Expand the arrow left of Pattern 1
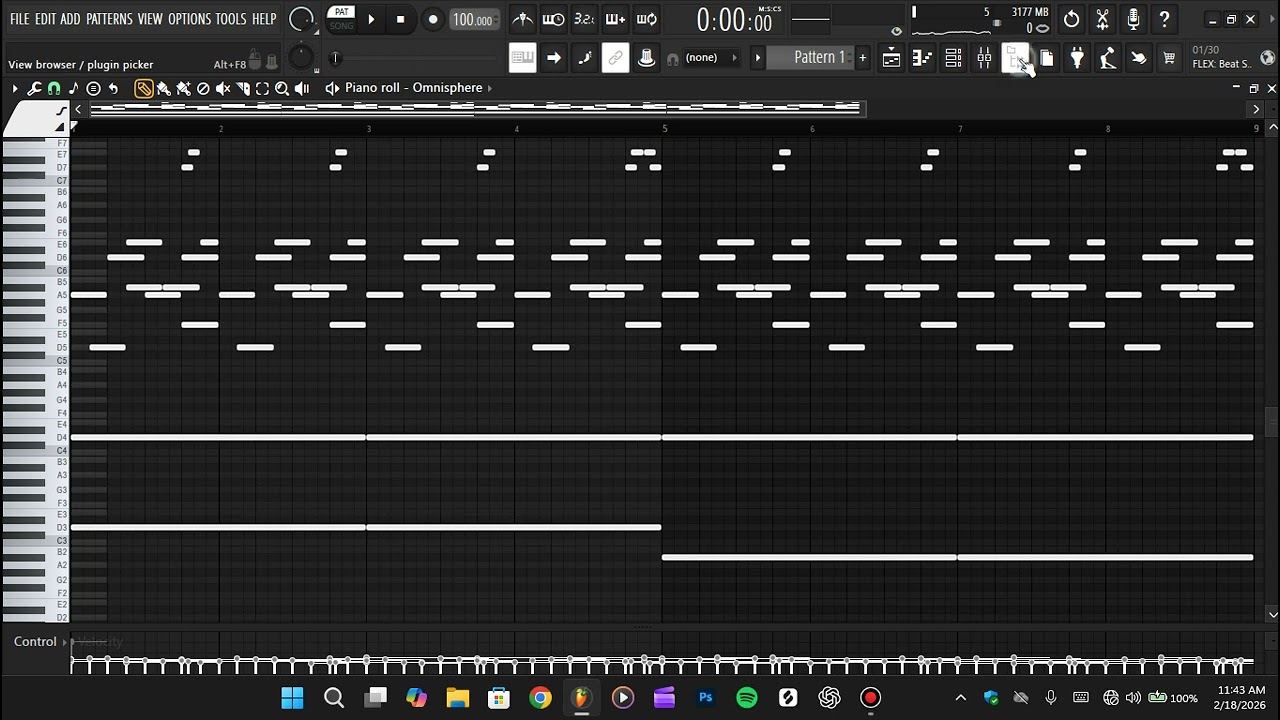This screenshot has width=1280, height=720. tap(758, 58)
